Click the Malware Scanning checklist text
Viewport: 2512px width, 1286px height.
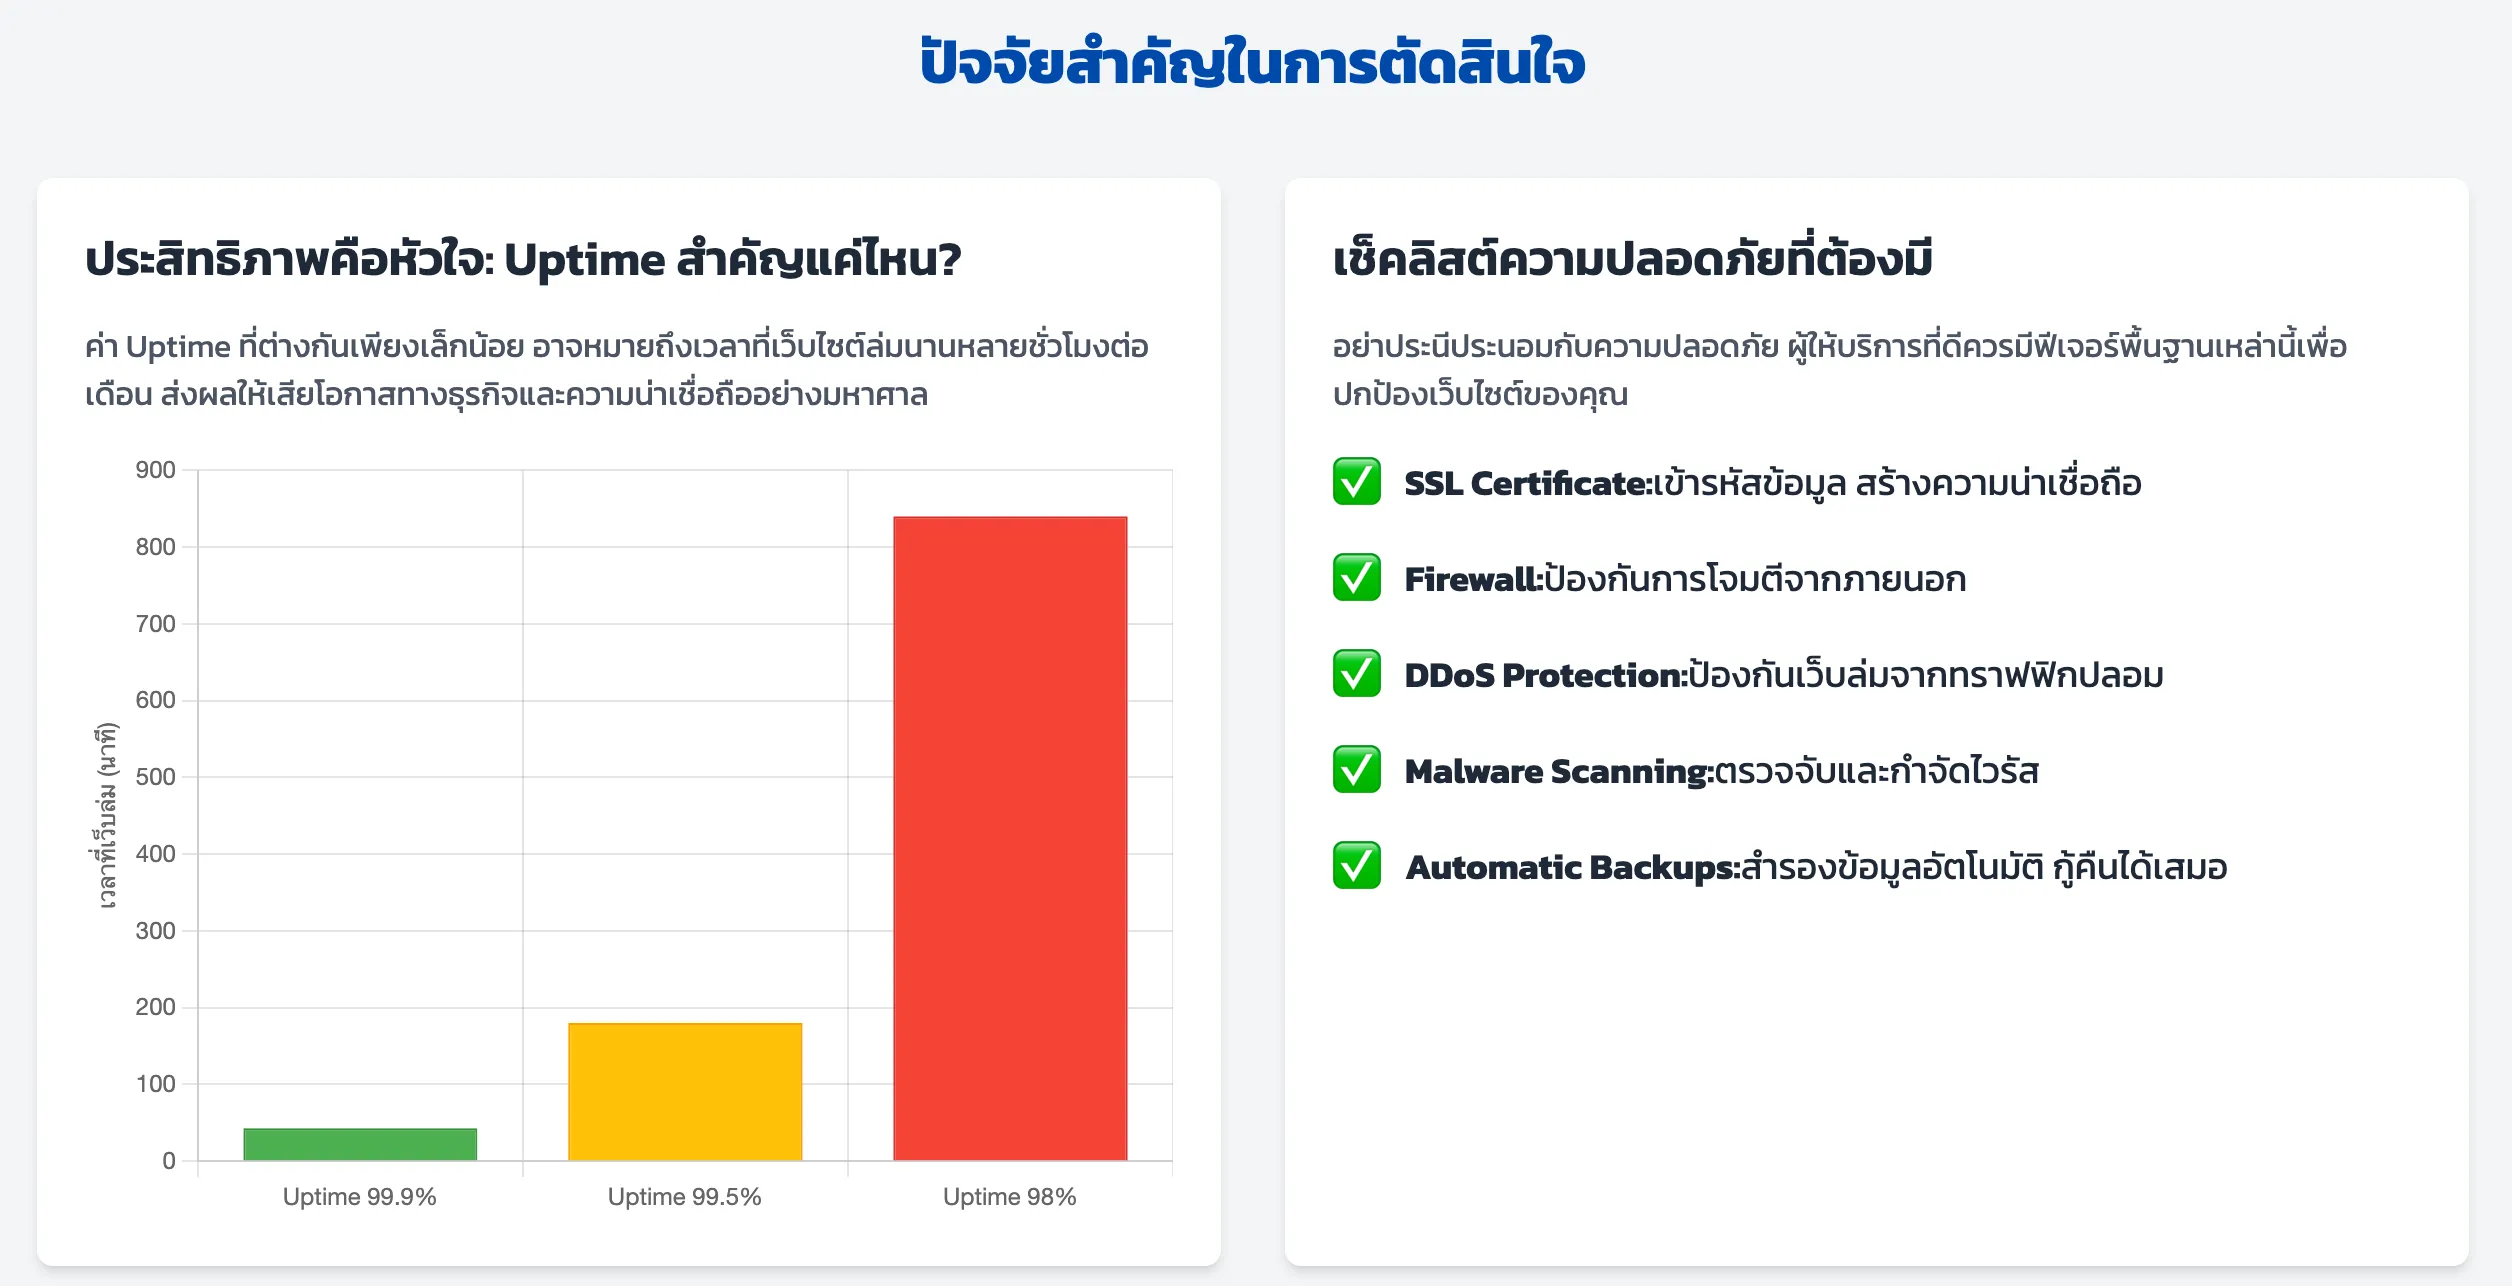point(1721,772)
